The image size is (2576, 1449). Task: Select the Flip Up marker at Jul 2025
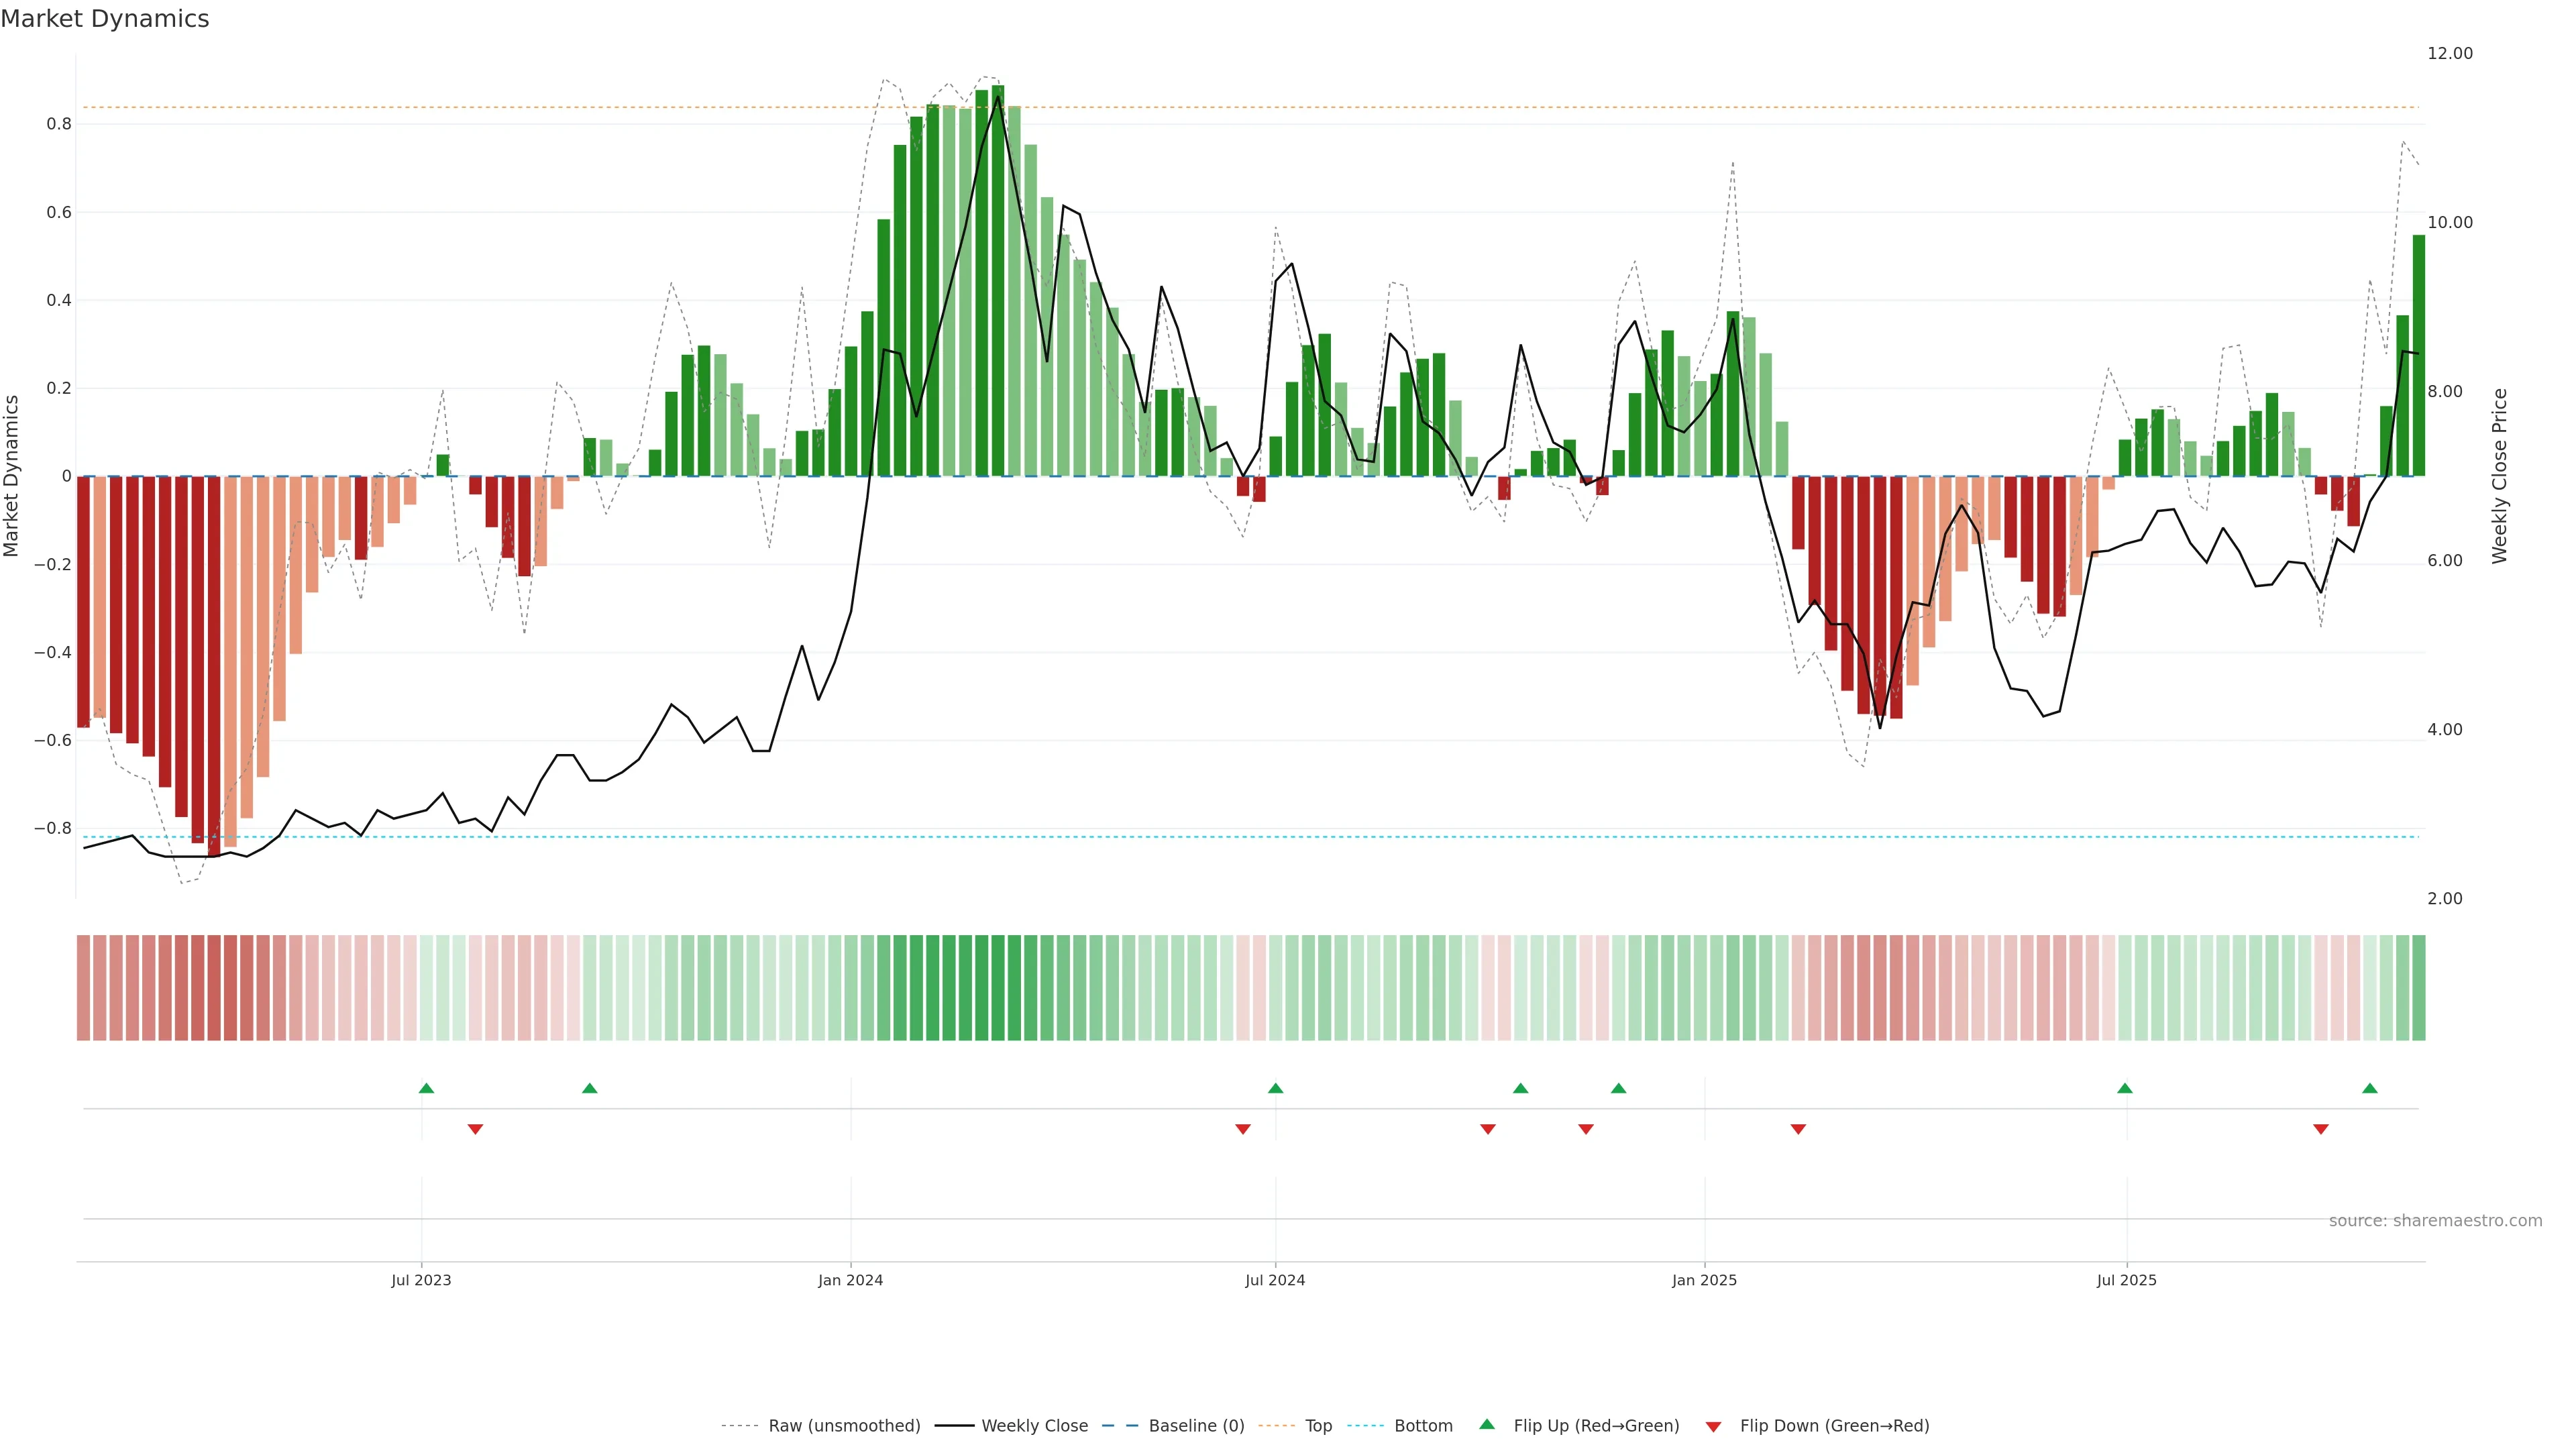click(x=2125, y=1088)
